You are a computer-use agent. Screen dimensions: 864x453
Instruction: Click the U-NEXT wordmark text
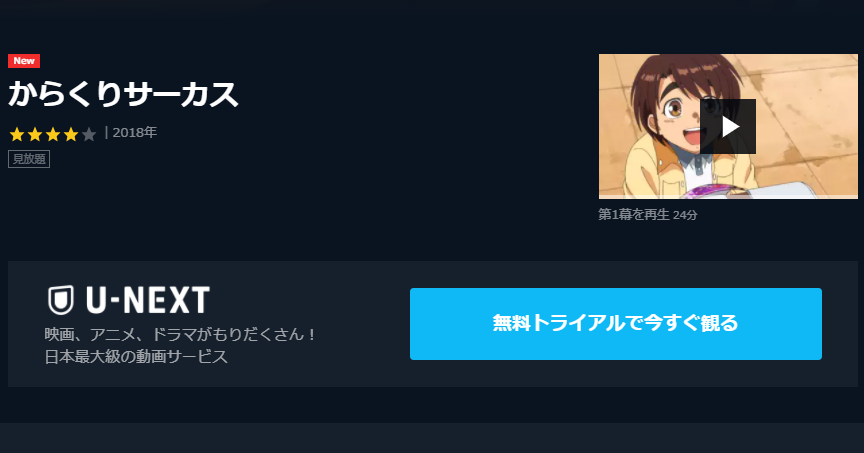click(148, 300)
